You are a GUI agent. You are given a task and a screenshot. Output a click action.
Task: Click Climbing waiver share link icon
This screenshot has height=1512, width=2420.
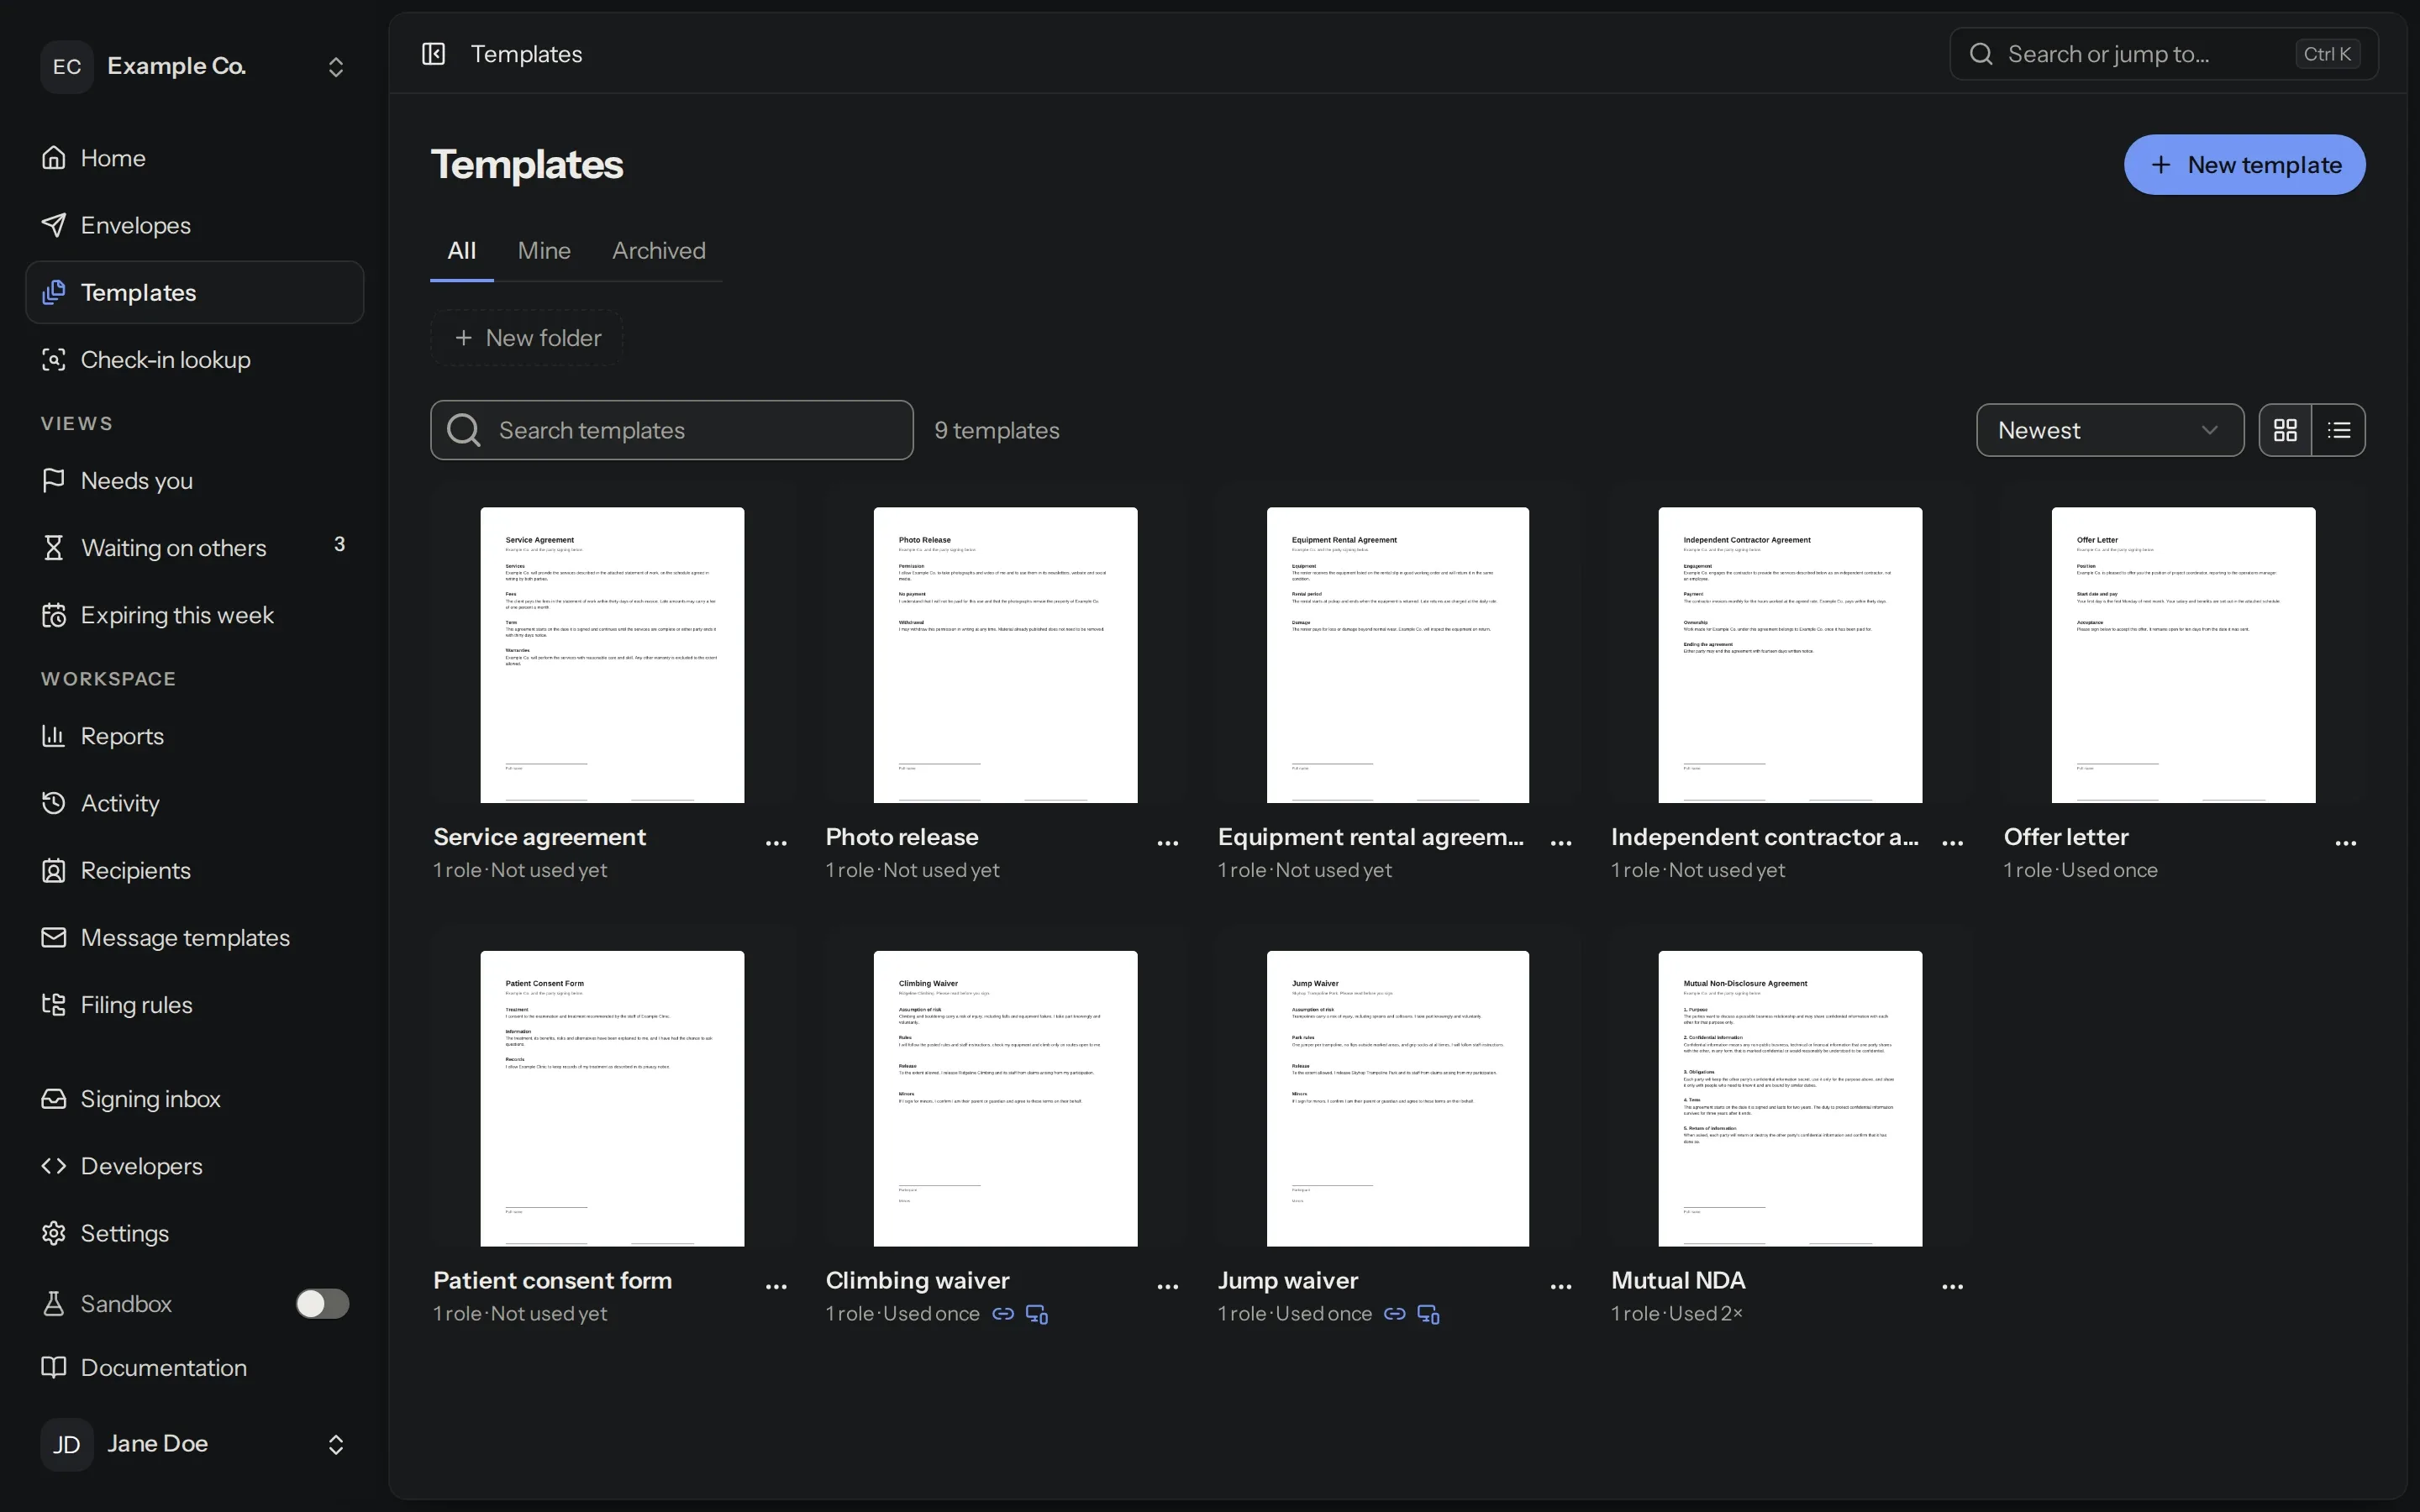[1003, 1314]
